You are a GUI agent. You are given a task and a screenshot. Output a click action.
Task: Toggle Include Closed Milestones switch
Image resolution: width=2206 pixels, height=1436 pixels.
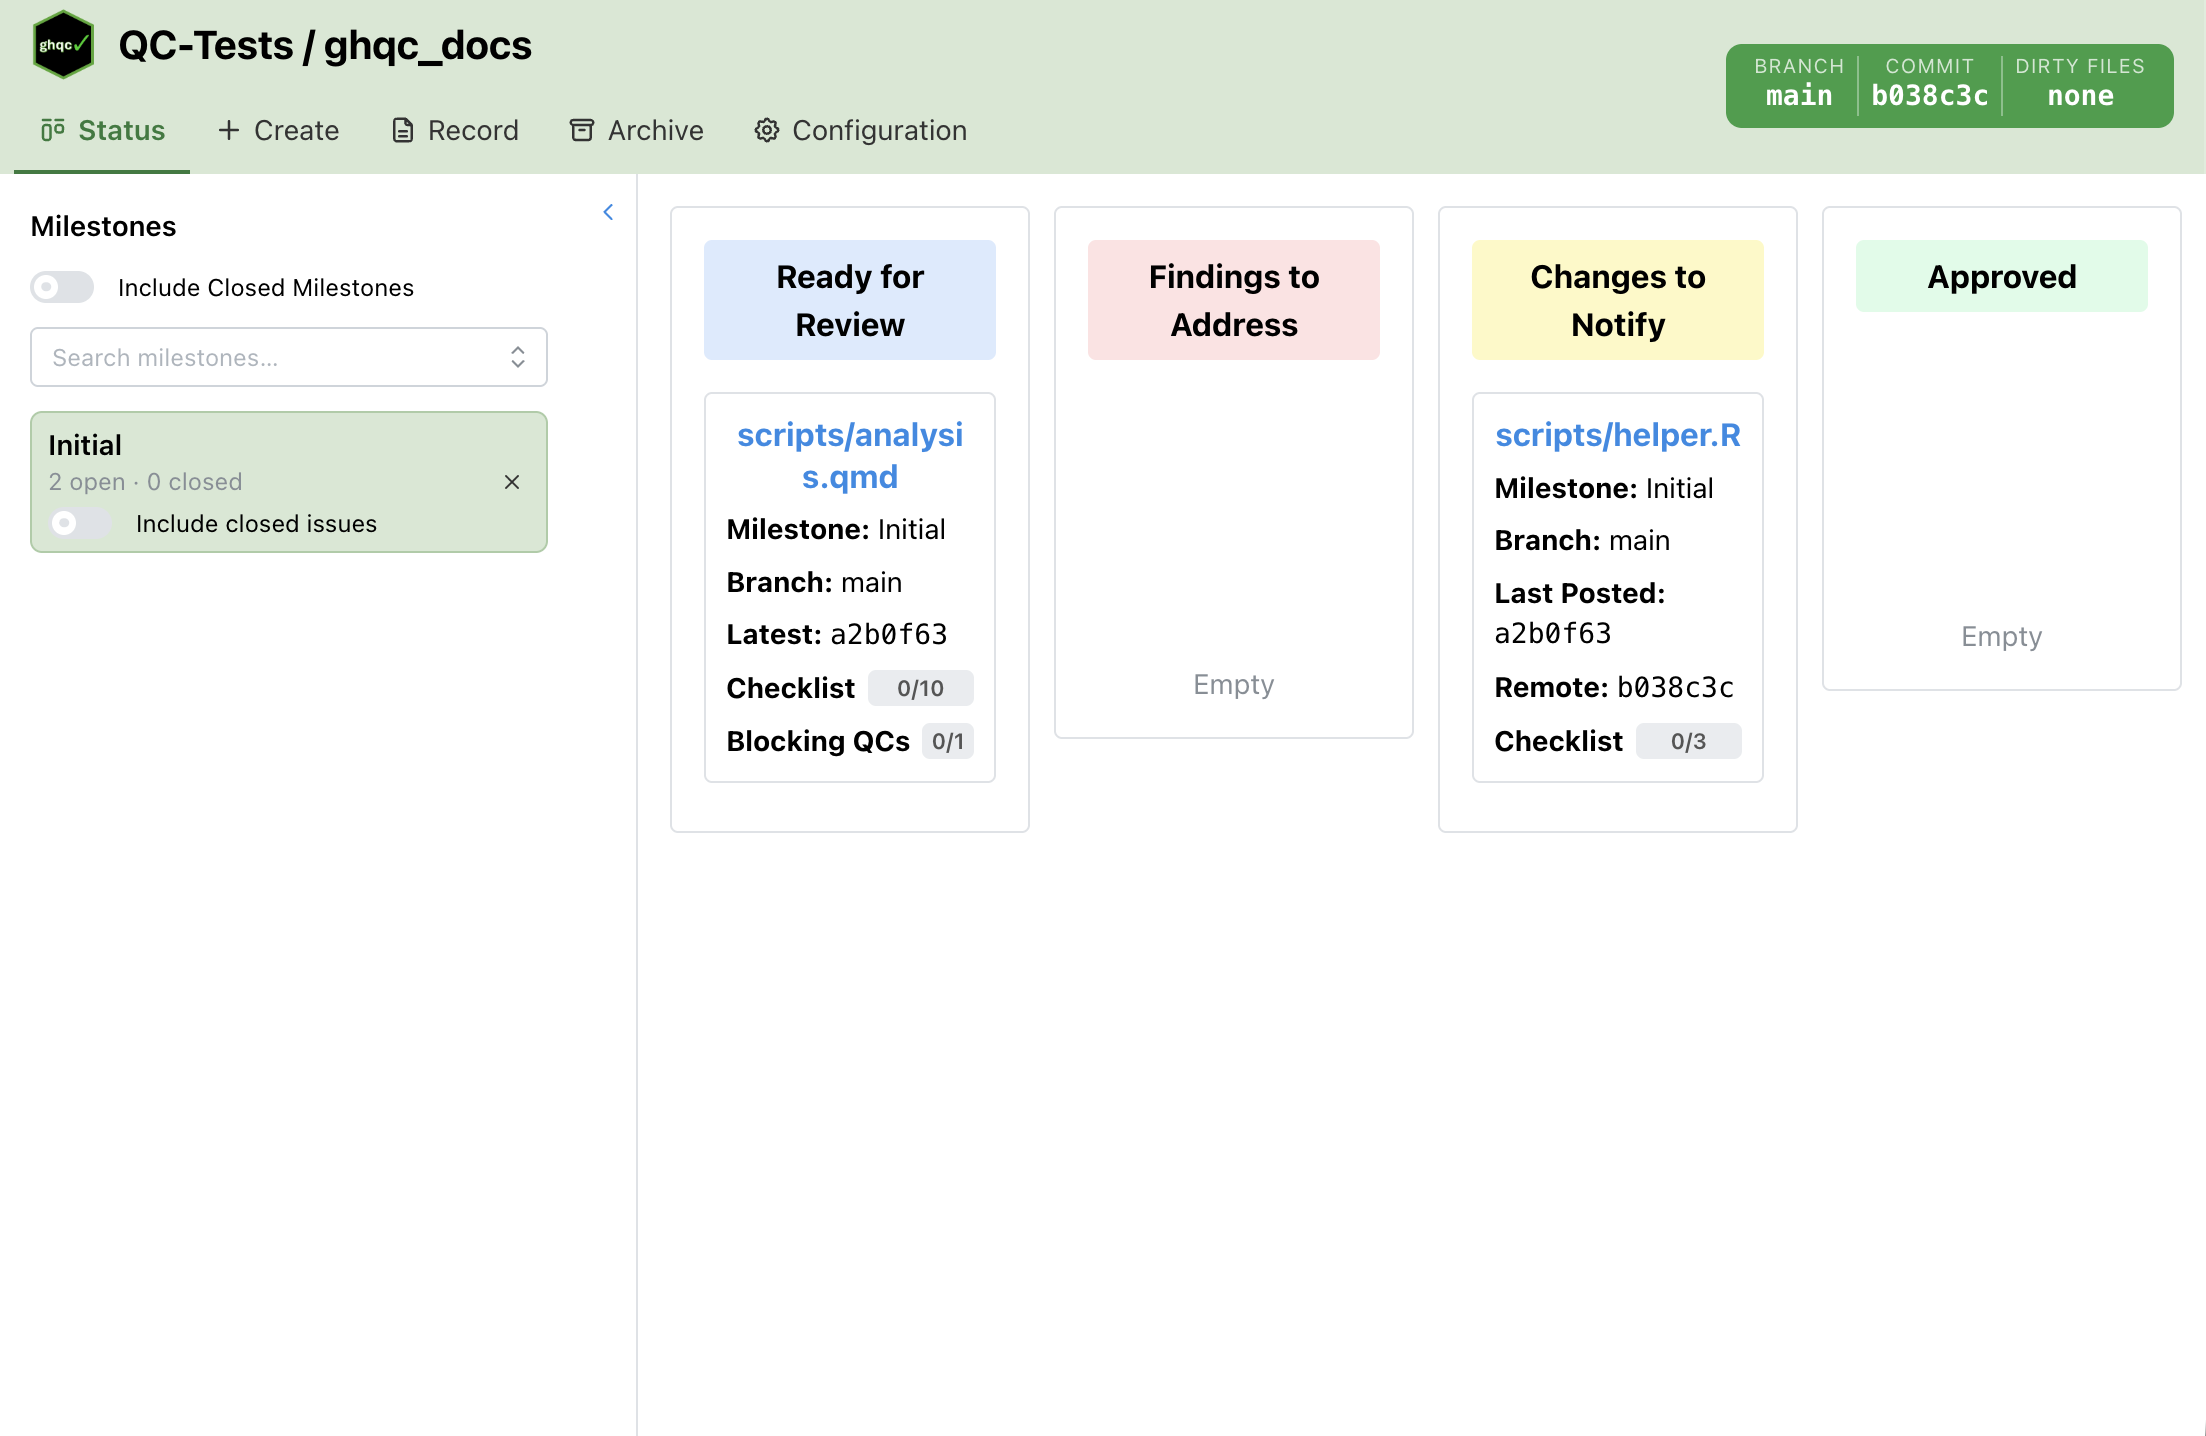tap(62, 287)
